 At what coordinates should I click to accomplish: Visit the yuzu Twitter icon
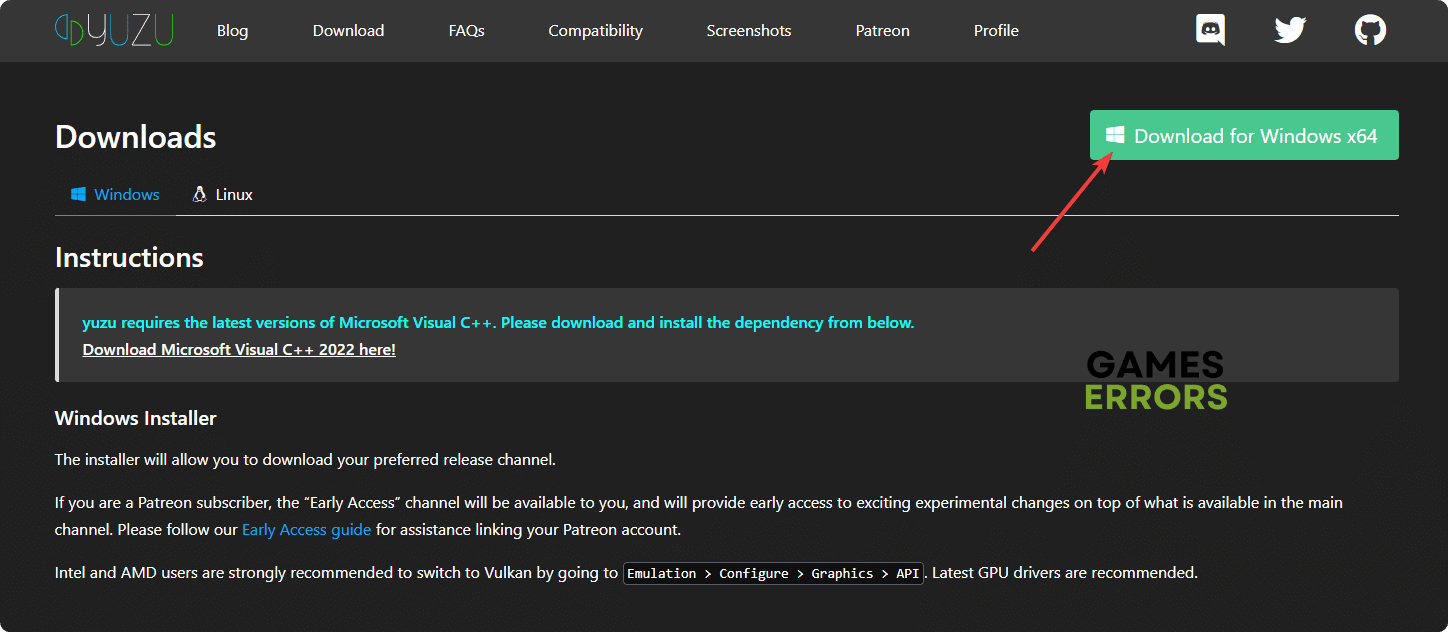1290,30
